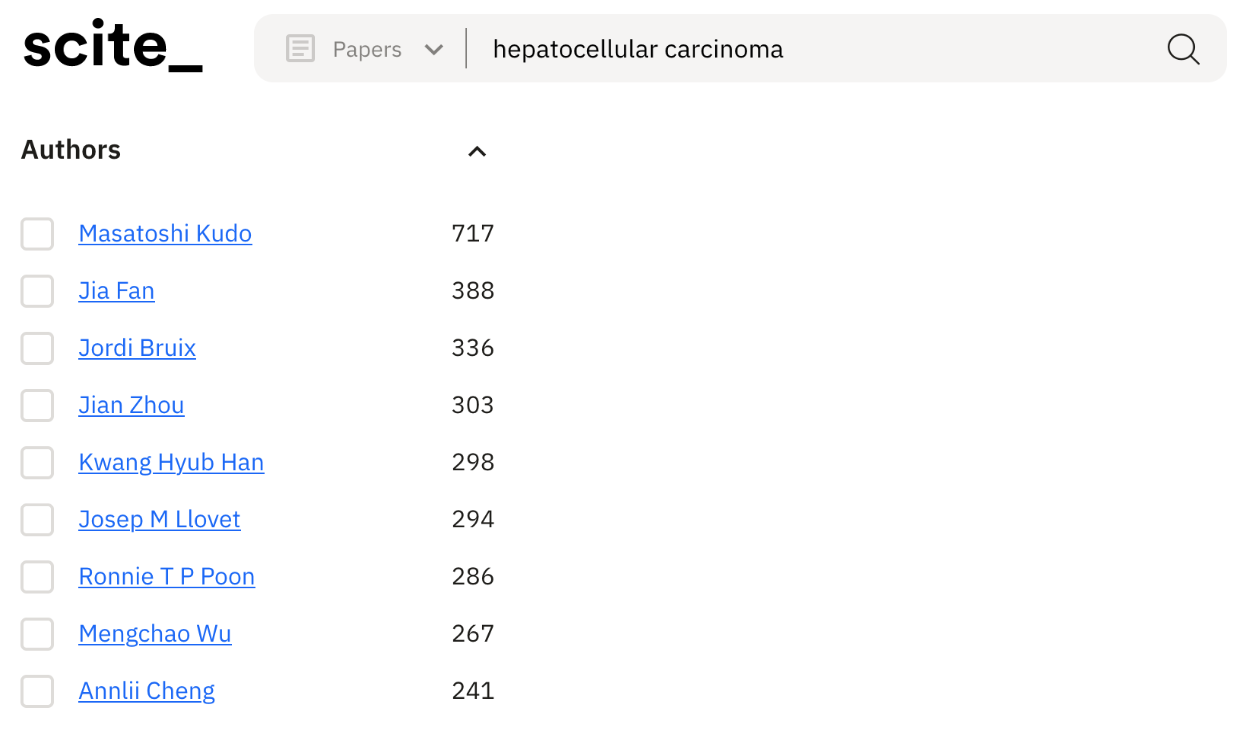The width and height of the screenshot is (1238, 736).
Task: Check the box for Josep M Llovet
Action: (x=37, y=519)
